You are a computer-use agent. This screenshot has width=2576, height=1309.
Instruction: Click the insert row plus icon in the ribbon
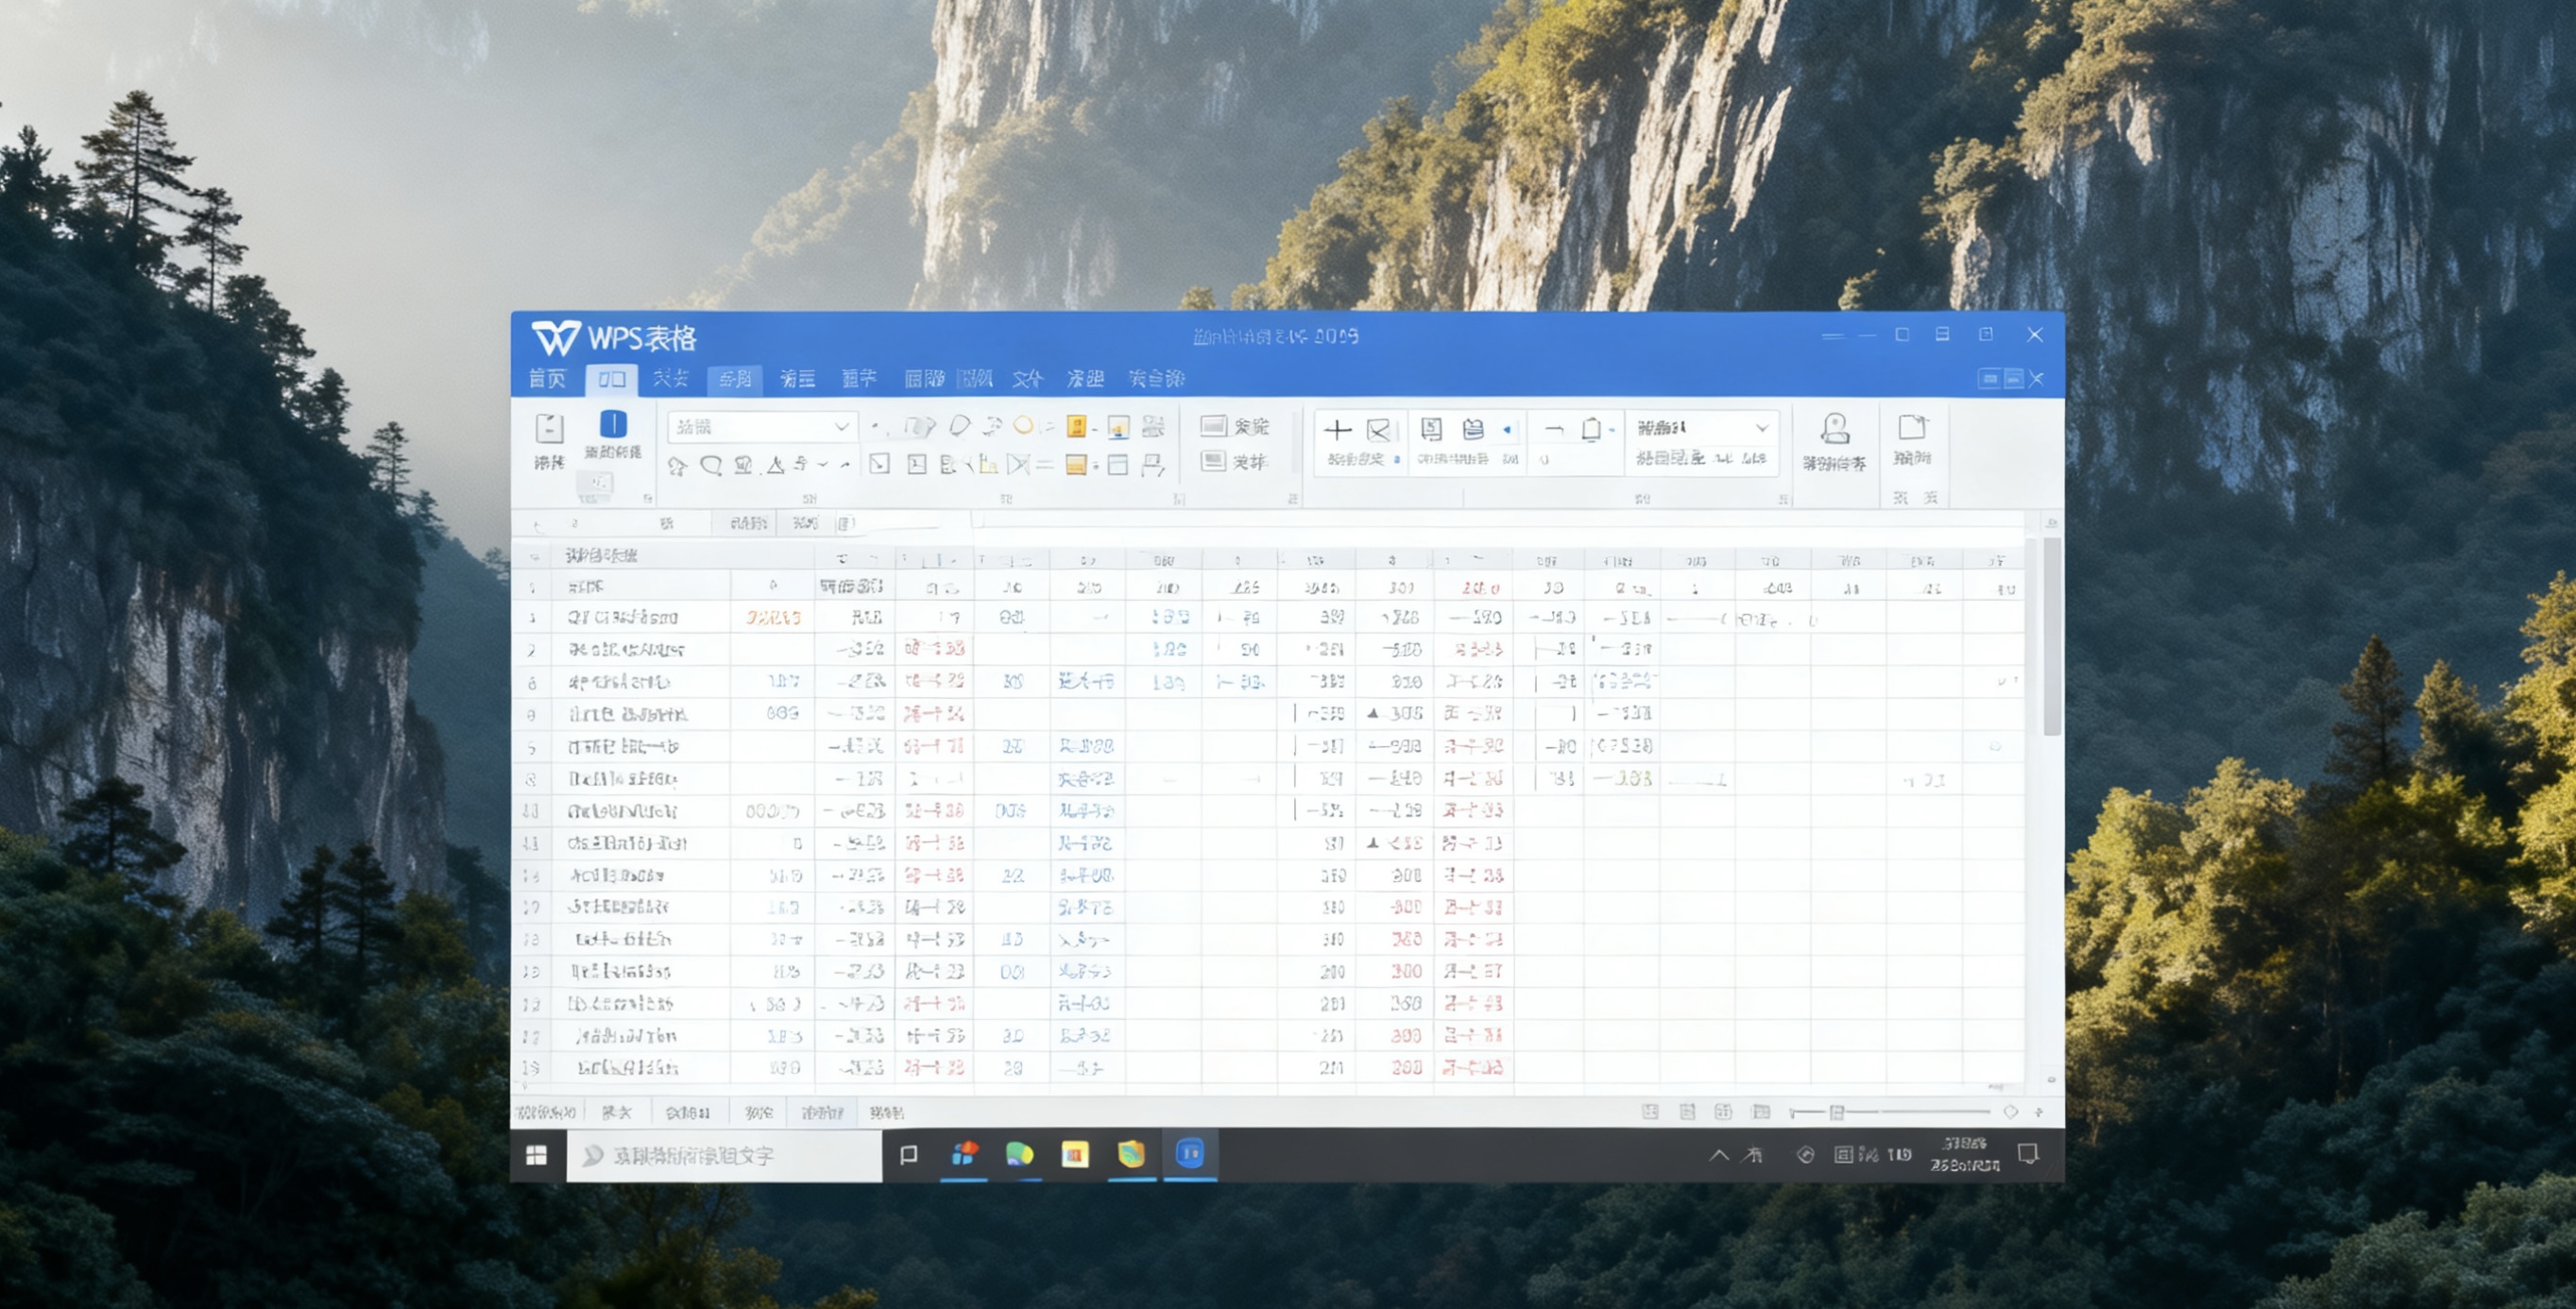pos(1337,431)
